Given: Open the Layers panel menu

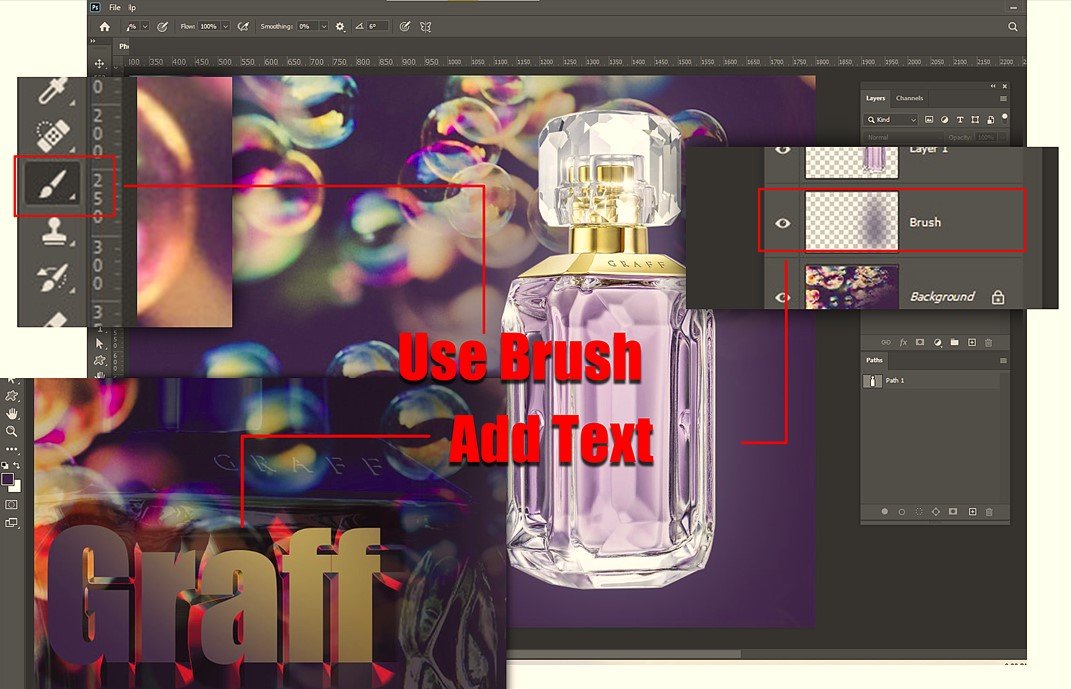Looking at the screenshot, I should (1003, 98).
